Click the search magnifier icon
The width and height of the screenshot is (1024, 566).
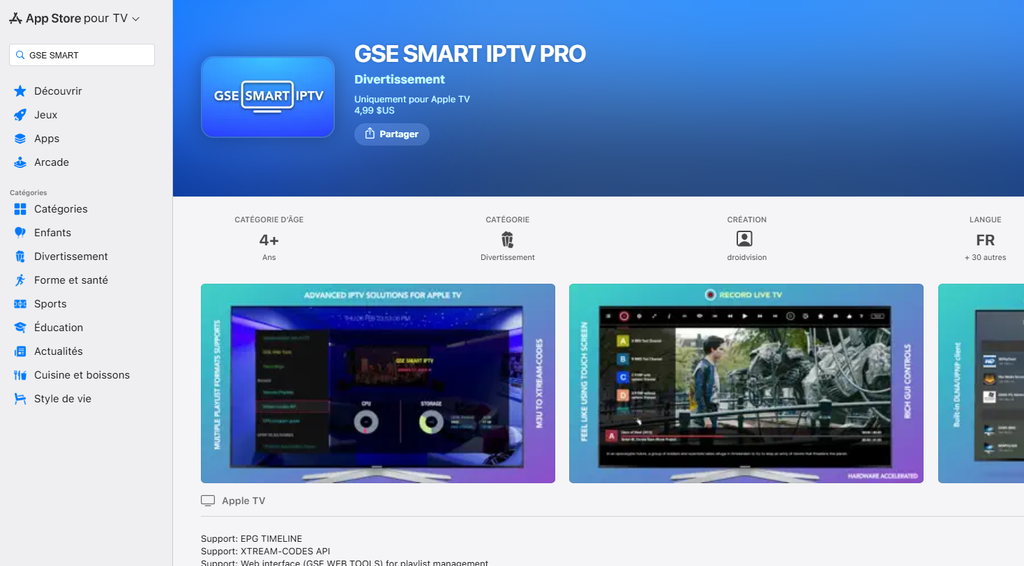click(20, 55)
